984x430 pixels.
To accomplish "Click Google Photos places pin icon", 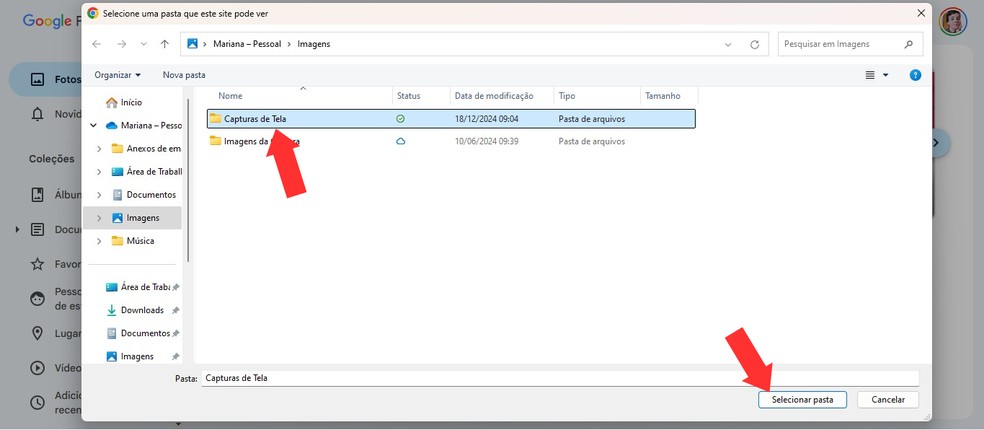I will click(38, 333).
